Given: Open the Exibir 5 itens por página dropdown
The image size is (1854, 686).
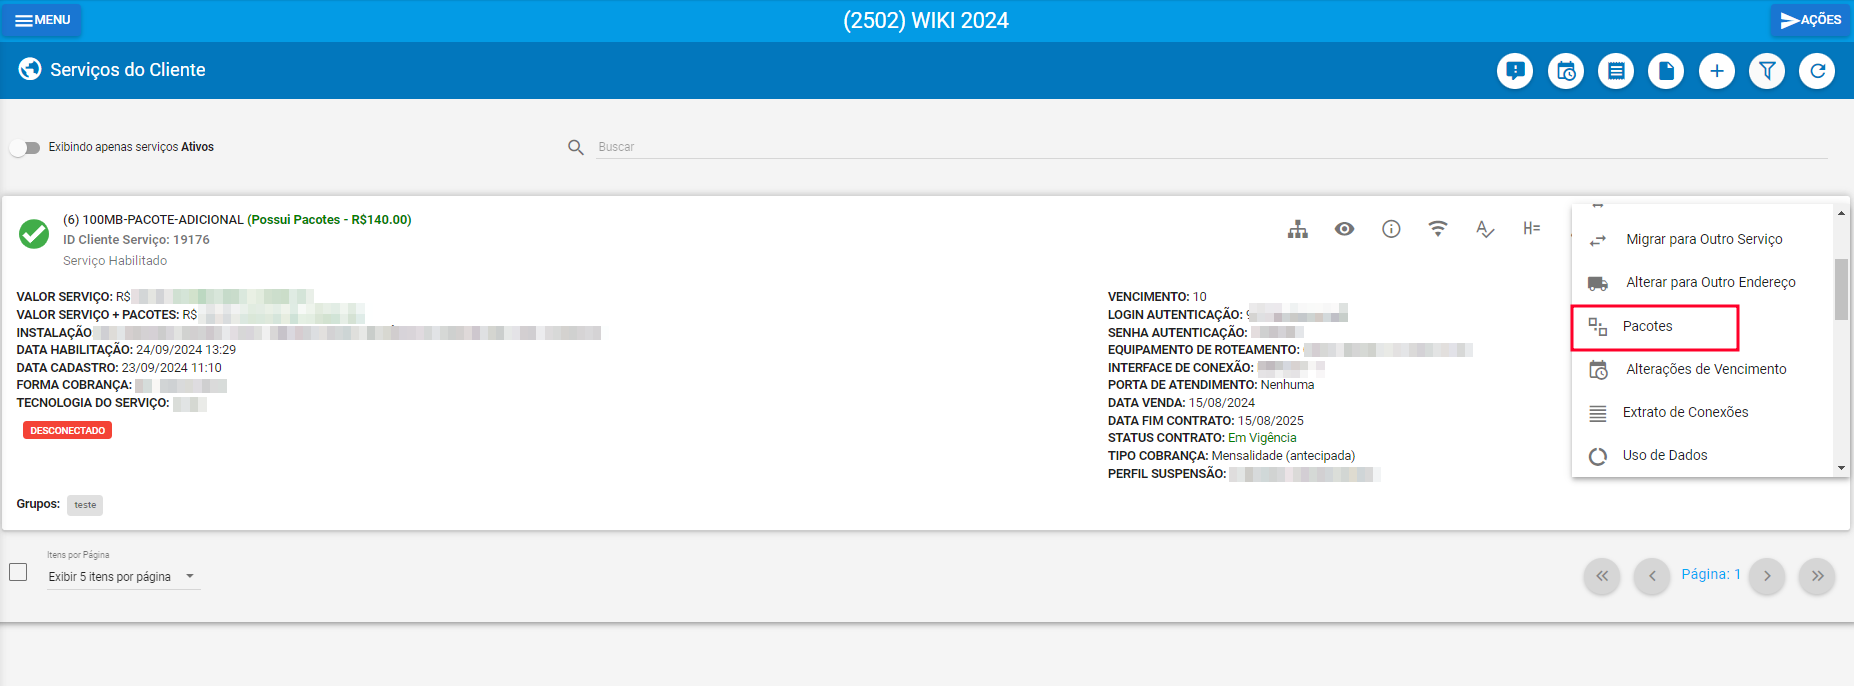Looking at the screenshot, I should (x=123, y=577).
